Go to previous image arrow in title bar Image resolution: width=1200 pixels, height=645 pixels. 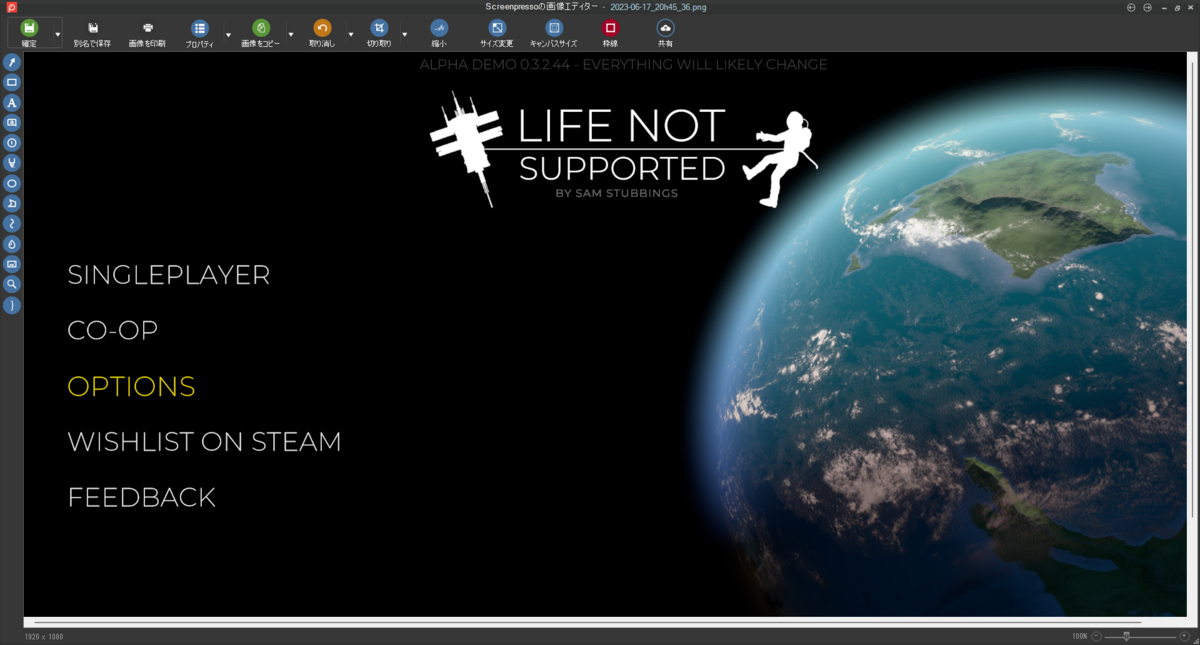pos(1131,7)
